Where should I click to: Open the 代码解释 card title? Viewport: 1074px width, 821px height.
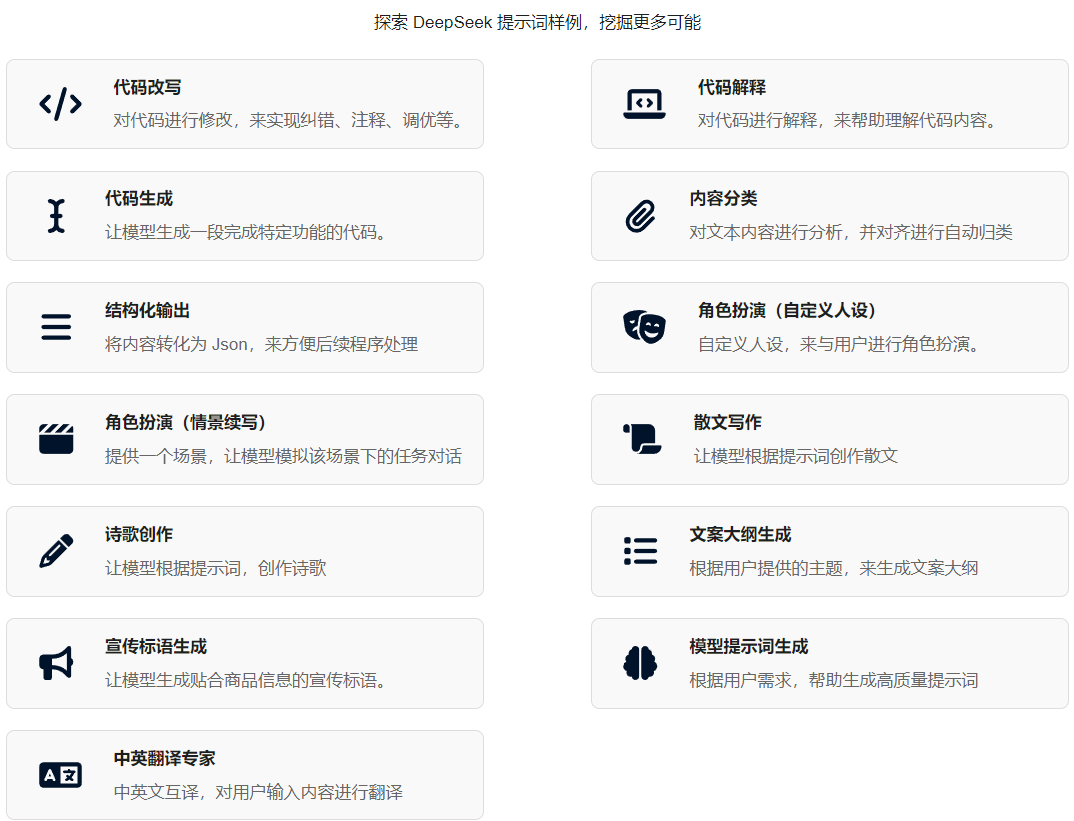coord(732,88)
